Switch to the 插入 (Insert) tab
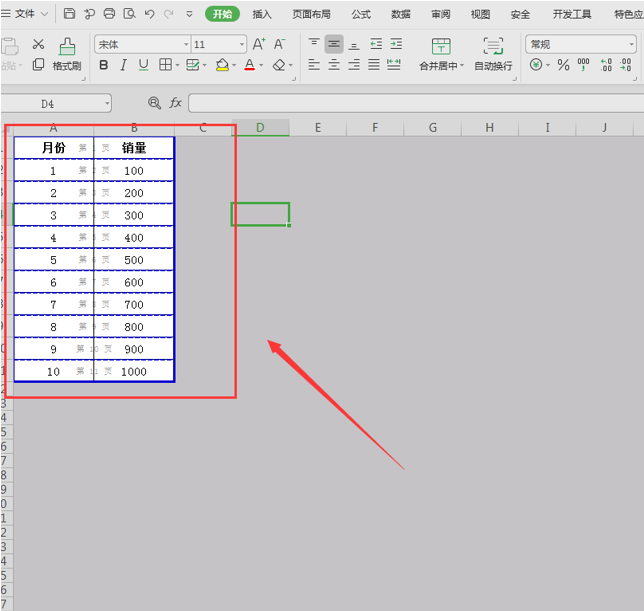 pyautogui.click(x=262, y=14)
